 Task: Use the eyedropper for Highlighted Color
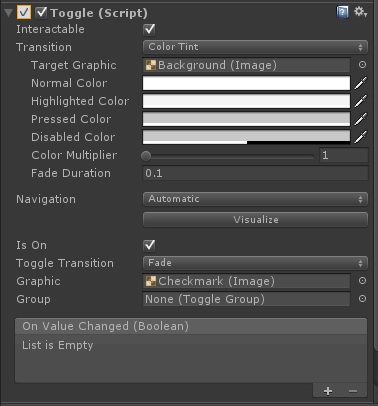(361, 101)
